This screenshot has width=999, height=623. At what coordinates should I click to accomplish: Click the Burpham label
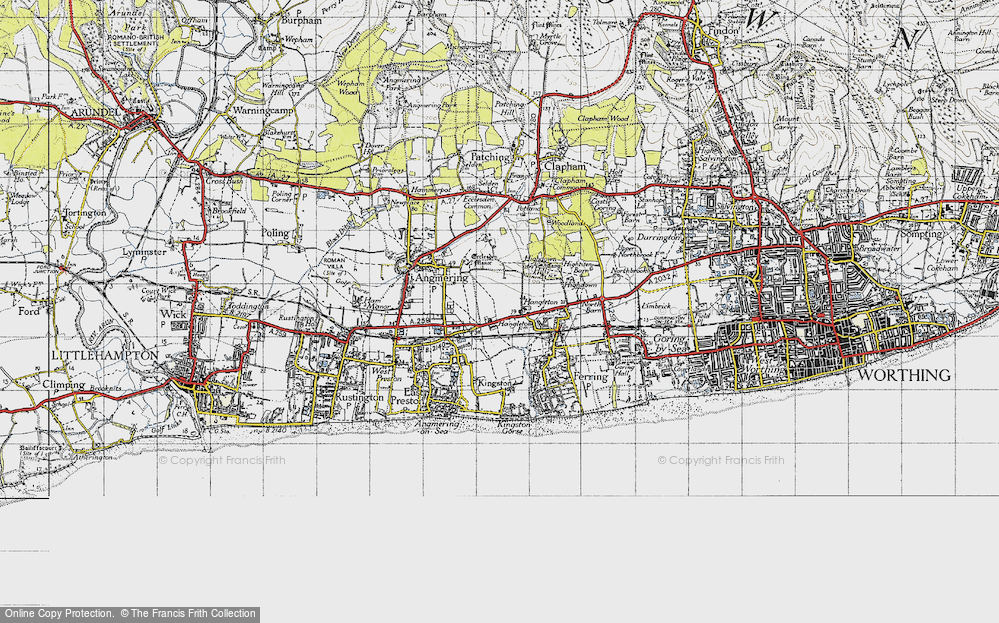pos(301,20)
